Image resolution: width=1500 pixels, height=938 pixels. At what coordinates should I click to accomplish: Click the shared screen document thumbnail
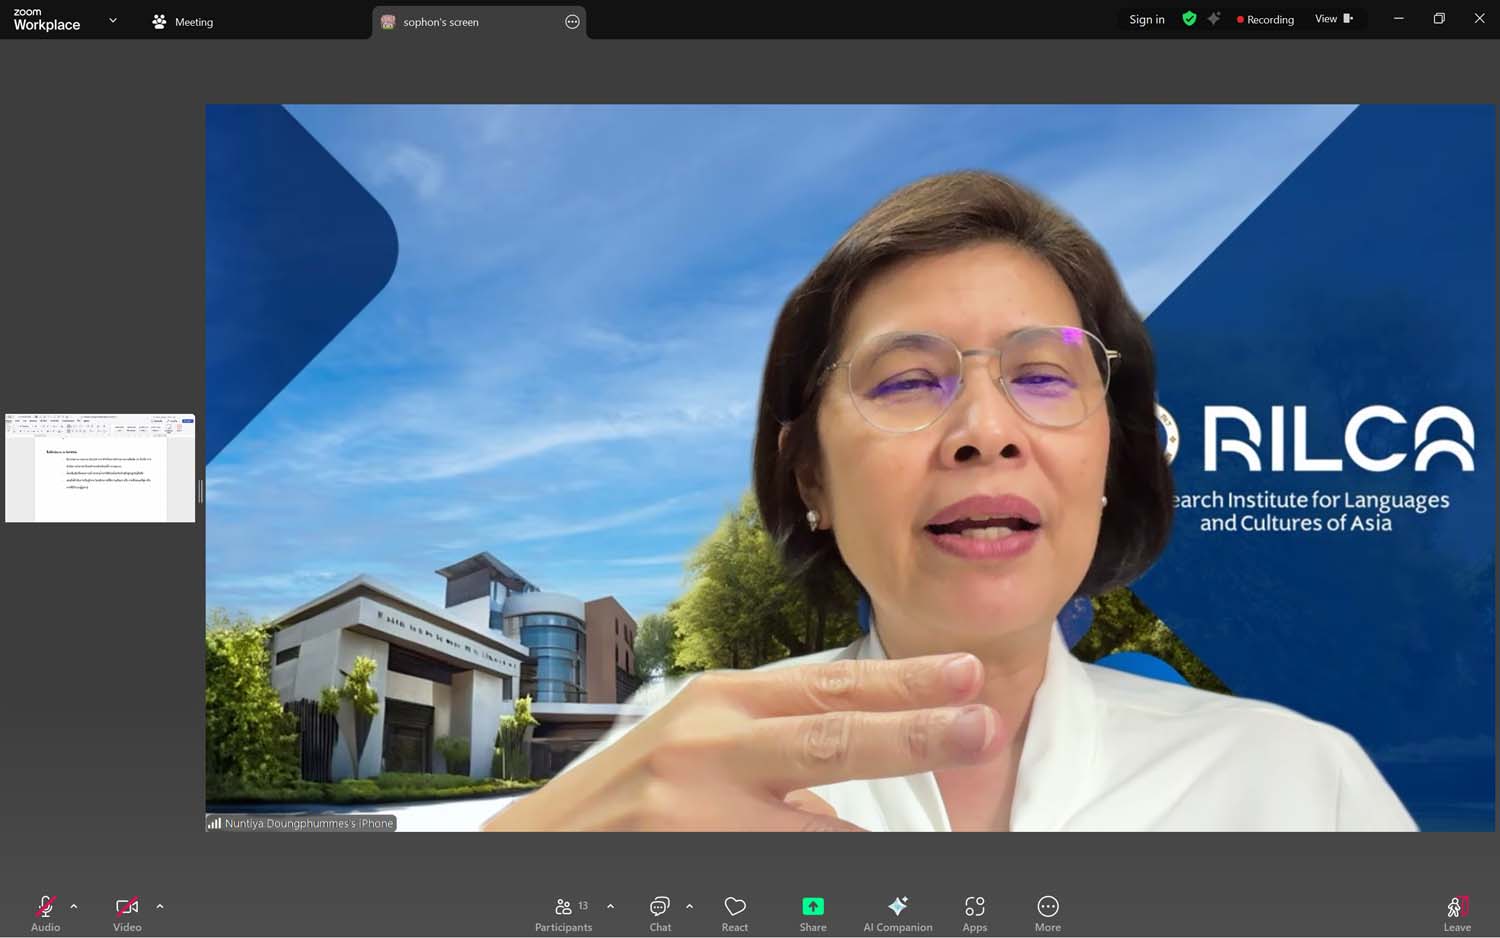tap(100, 468)
